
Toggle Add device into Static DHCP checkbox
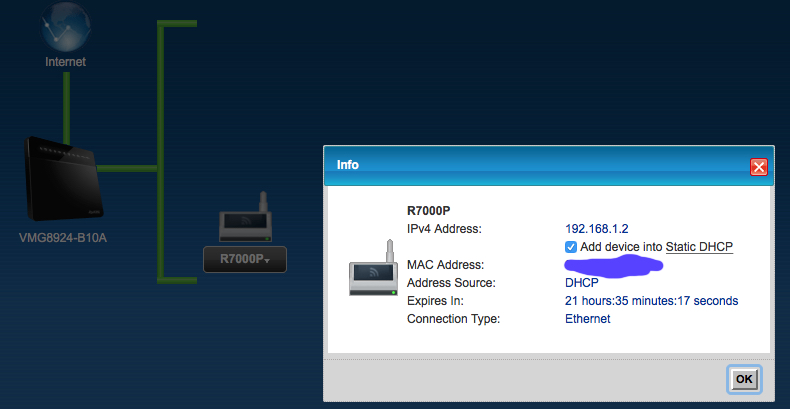(x=571, y=247)
